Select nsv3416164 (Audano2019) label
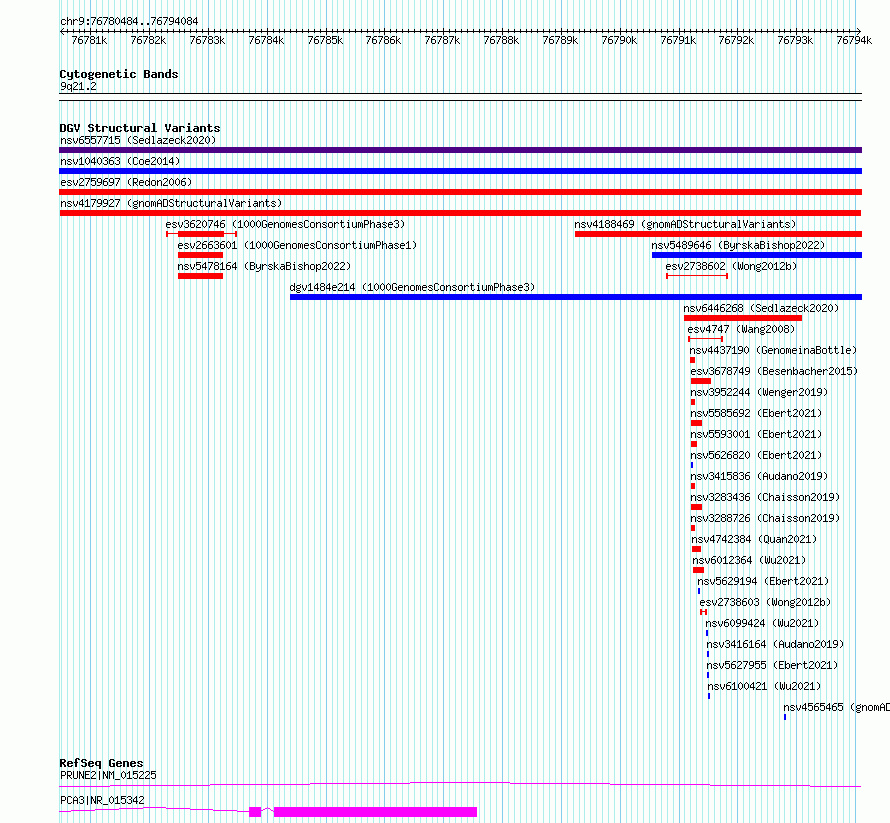 coord(775,644)
